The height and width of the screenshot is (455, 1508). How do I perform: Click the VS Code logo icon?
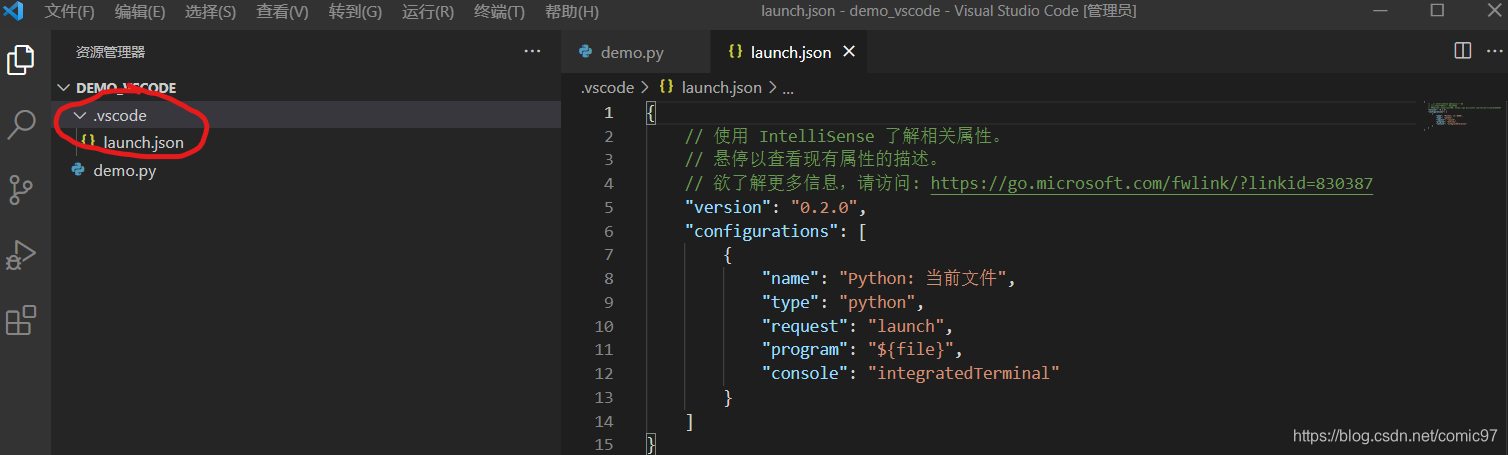click(14, 12)
